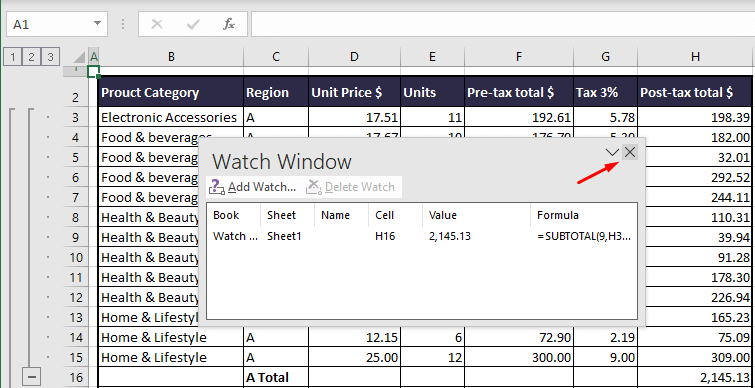Click the Tax 3% header cell
This screenshot has height=388, width=755.
coord(605,92)
